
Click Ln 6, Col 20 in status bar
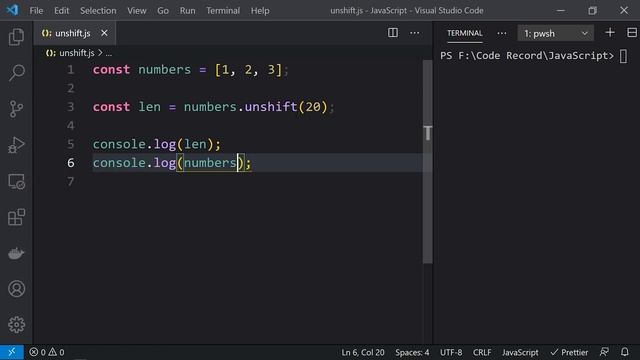pos(363,352)
